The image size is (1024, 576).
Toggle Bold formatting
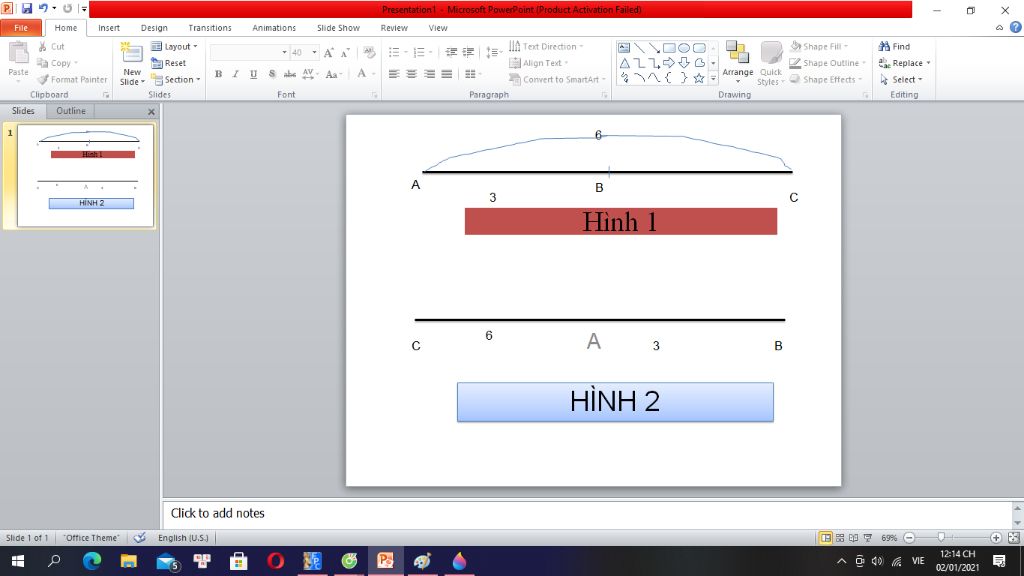[218, 74]
